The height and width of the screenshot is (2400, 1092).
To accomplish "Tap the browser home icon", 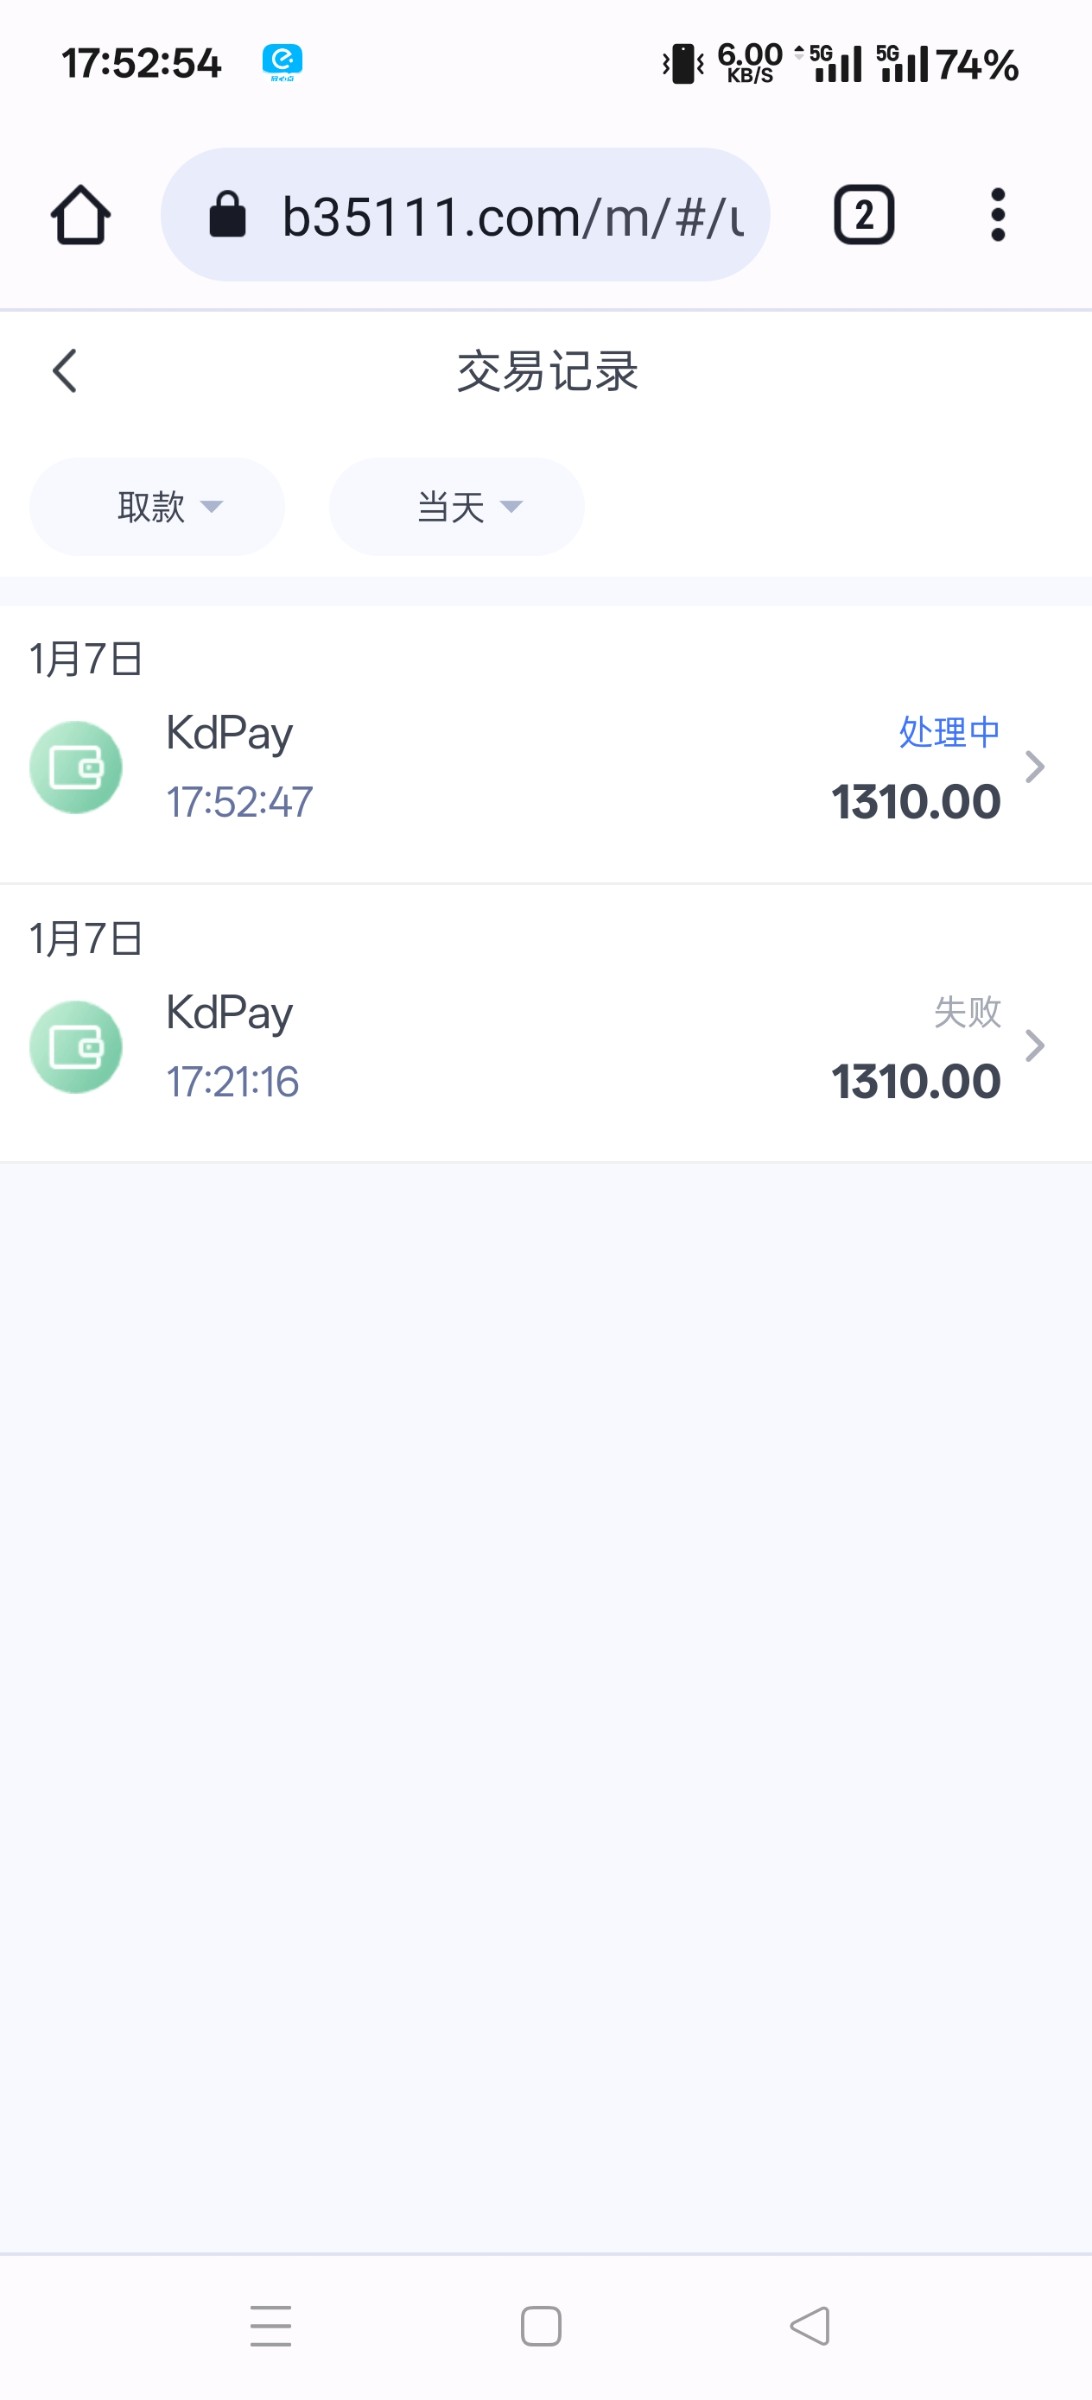I will click(x=80, y=215).
